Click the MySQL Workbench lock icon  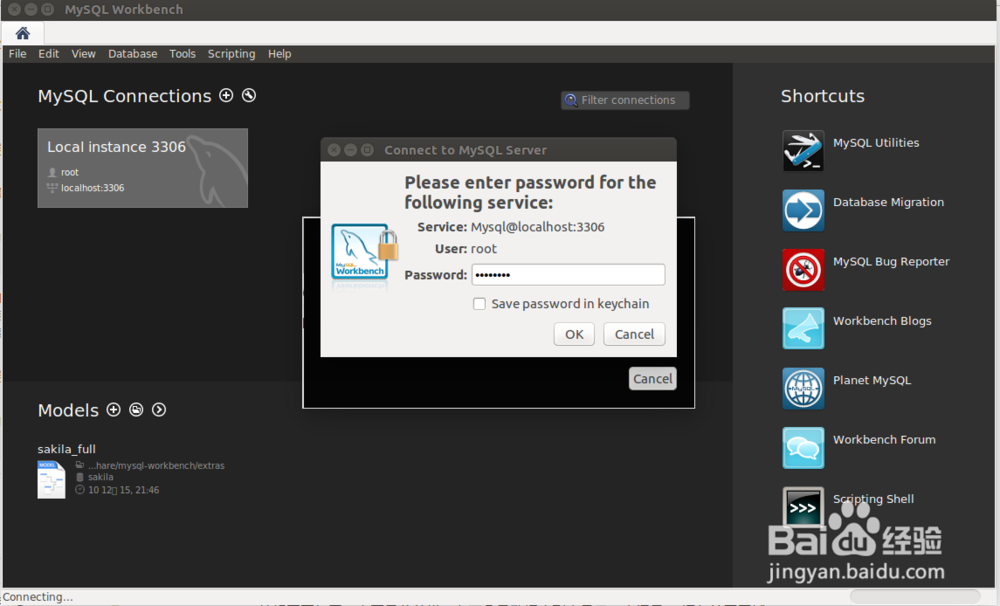[364, 253]
